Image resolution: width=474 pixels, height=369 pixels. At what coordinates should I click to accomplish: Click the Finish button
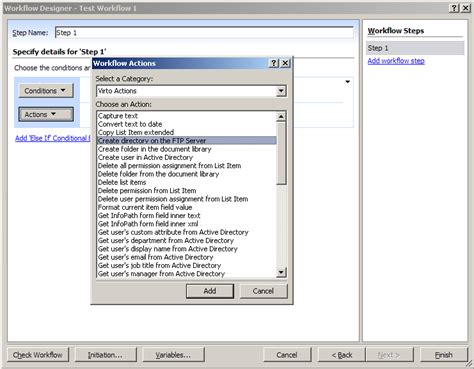444,355
